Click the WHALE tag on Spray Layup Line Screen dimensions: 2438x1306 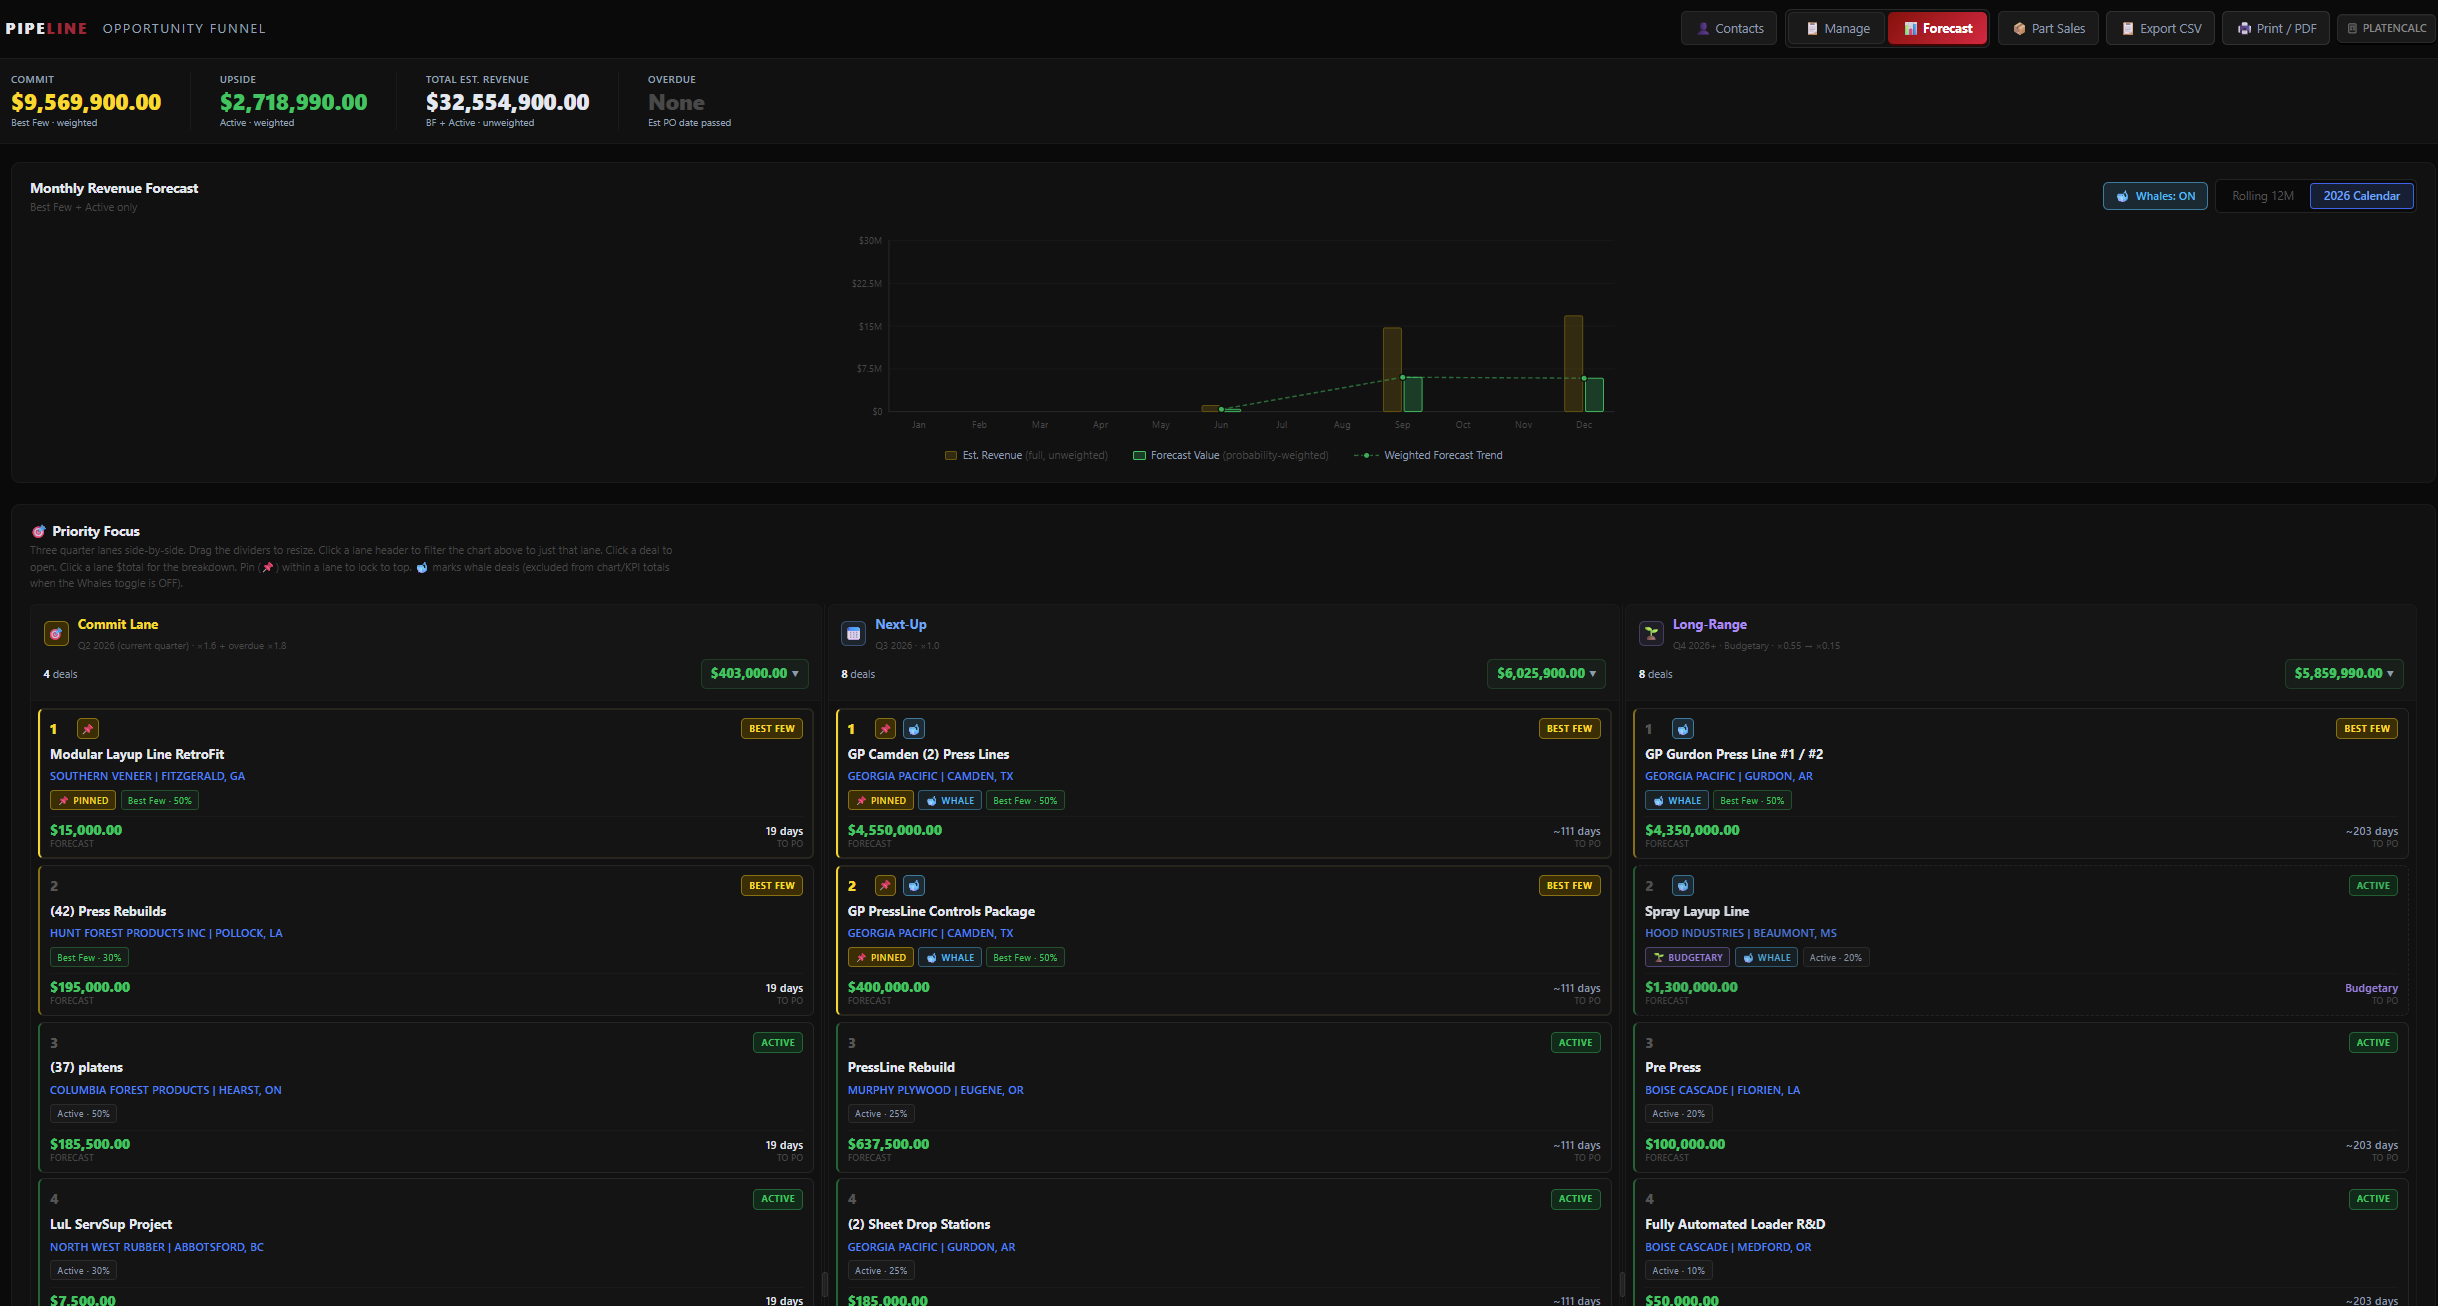(x=1767, y=957)
